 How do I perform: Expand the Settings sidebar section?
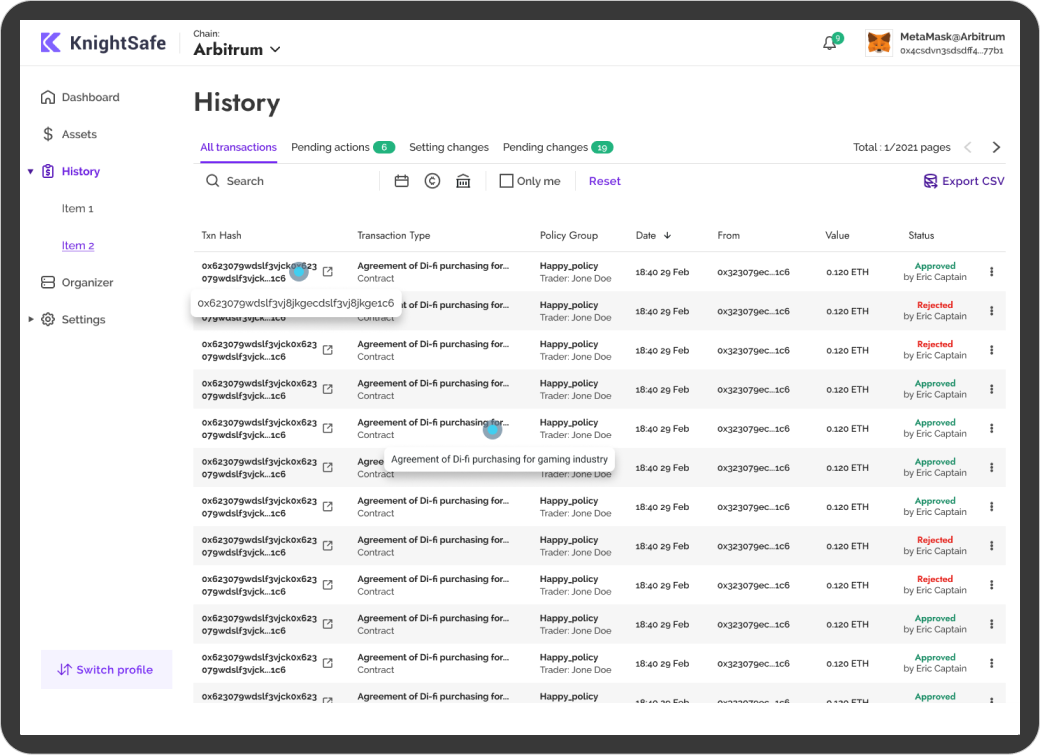(x=31, y=320)
